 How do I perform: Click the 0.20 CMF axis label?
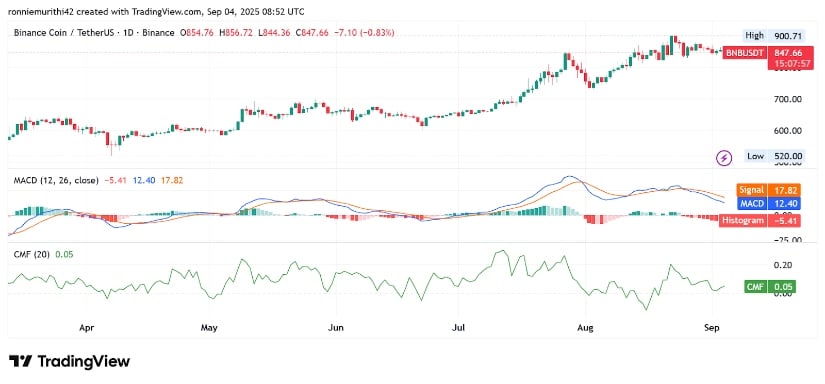coord(784,265)
